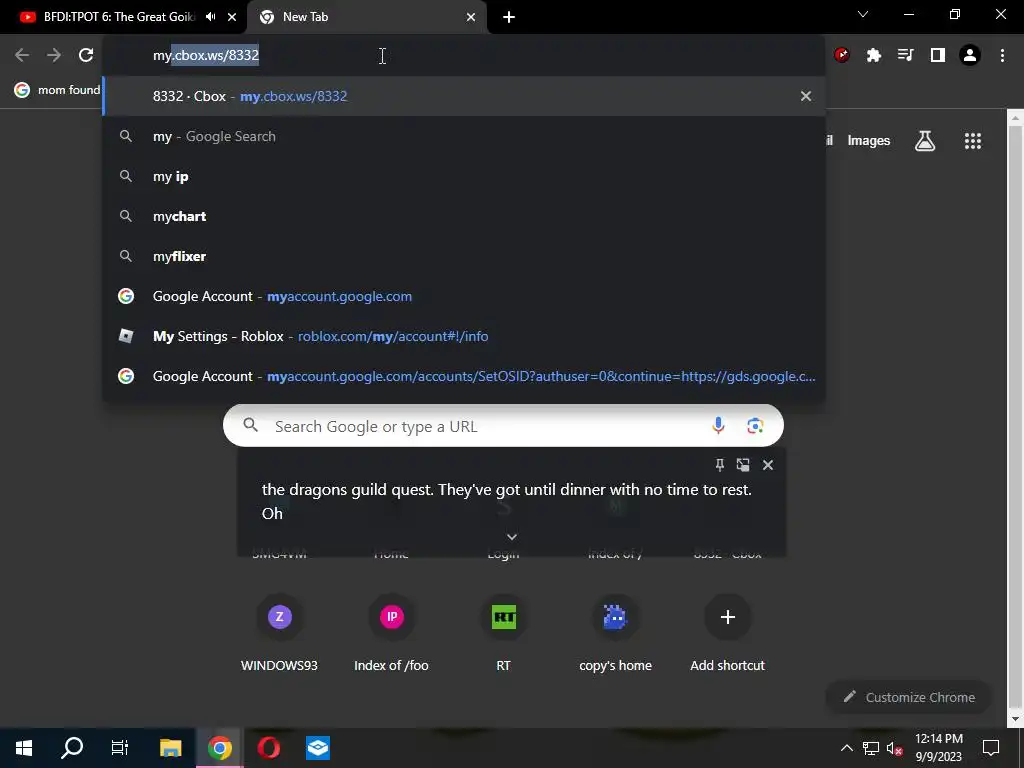Pin the live caption box
The height and width of the screenshot is (768, 1024).
pos(720,465)
